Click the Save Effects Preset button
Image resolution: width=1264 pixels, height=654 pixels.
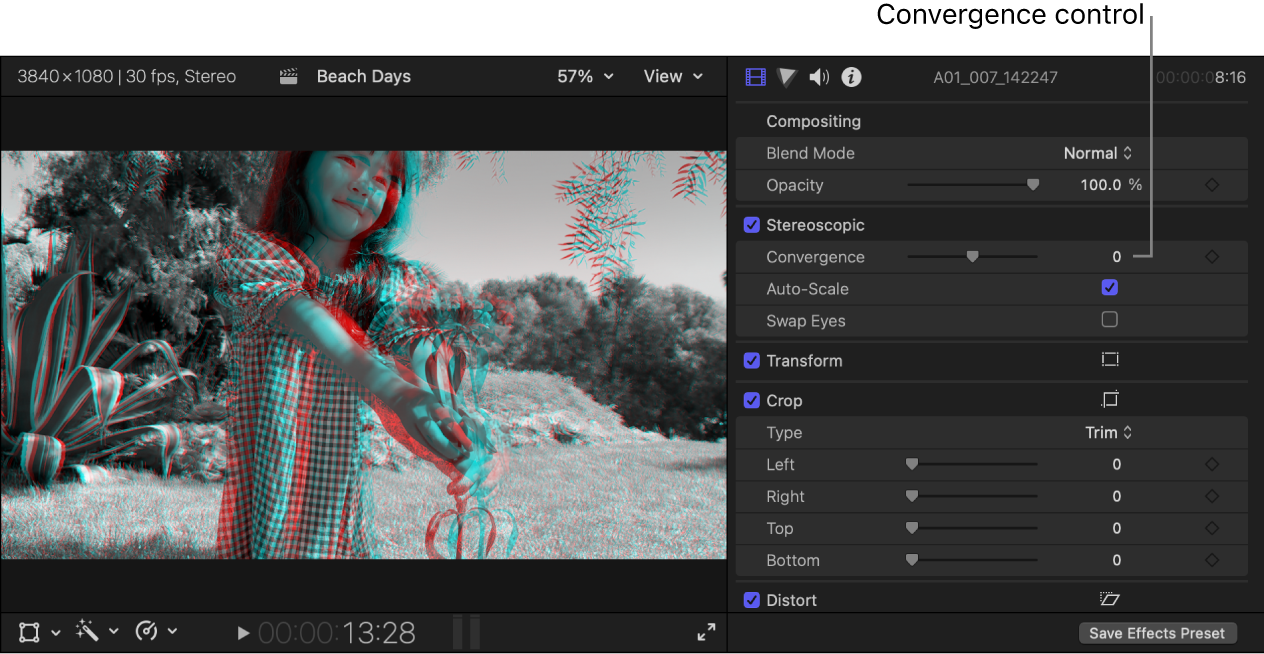pos(1157,632)
